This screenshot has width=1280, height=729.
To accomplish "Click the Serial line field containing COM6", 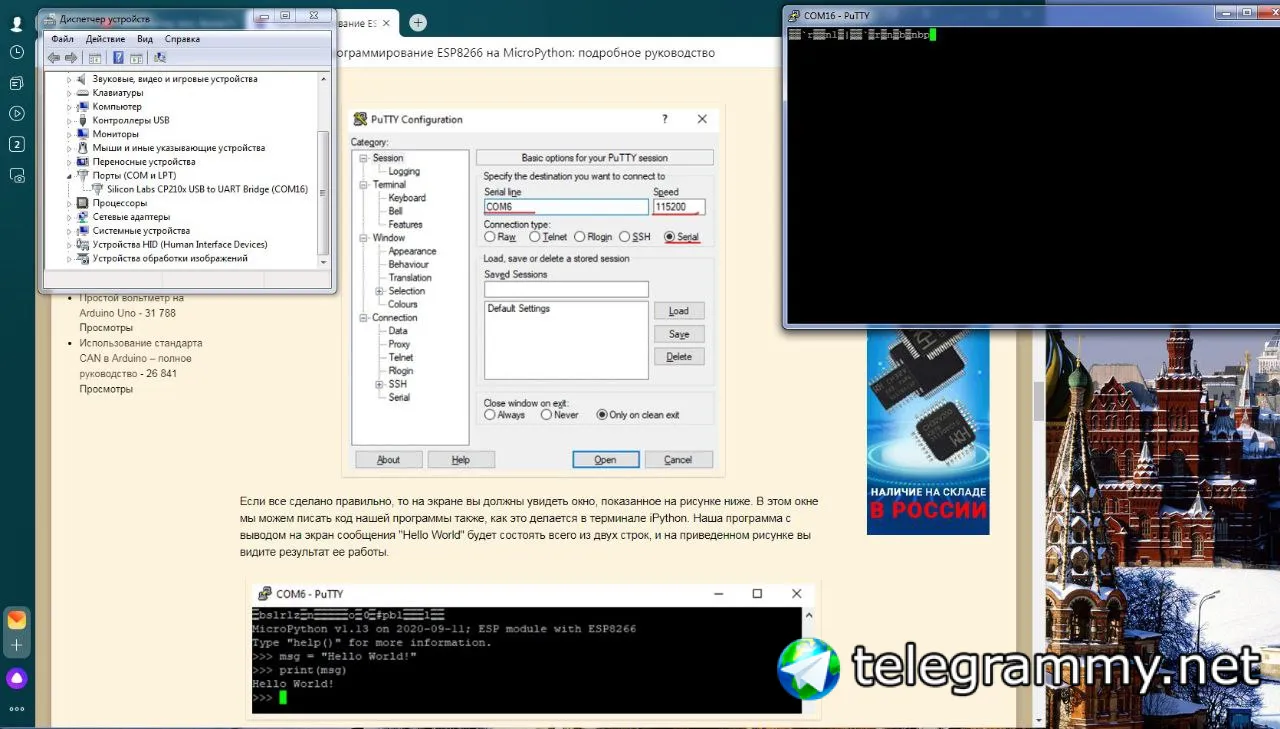I will [566, 207].
